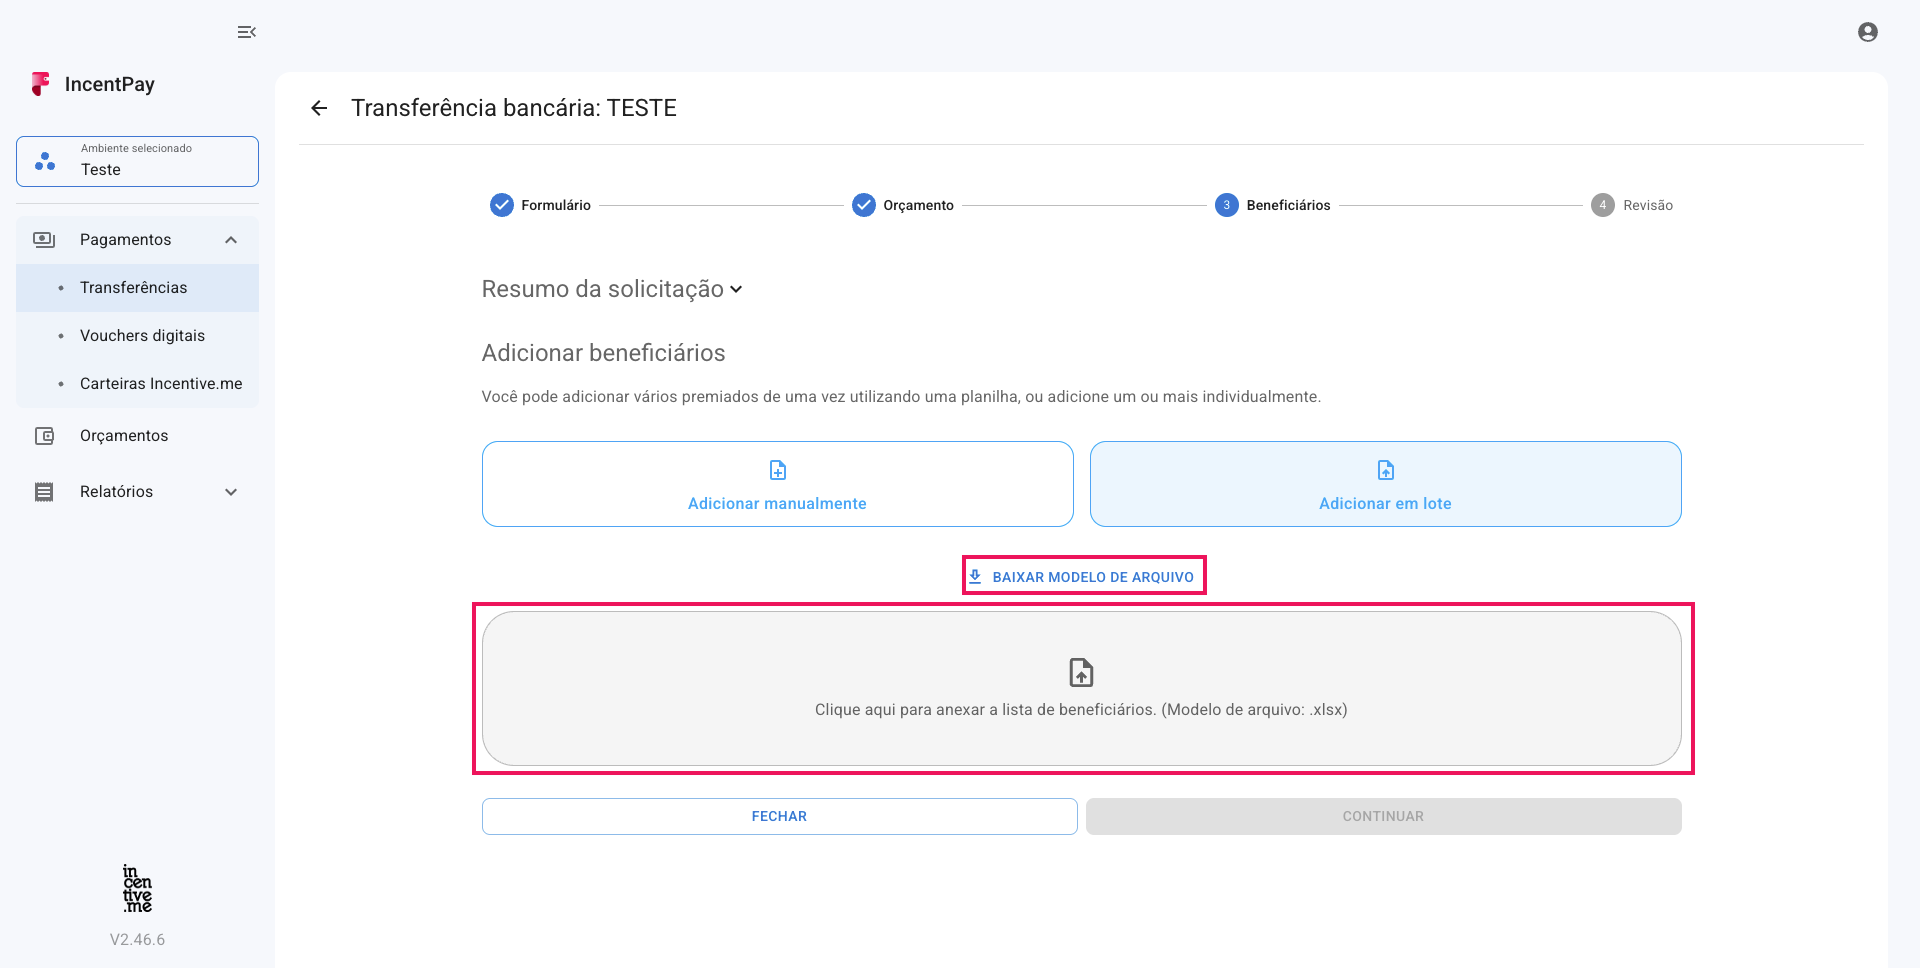The width and height of the screenshot is (1920, 968).
Task: Click the incentive.me logo at sidebar bottom
Action: [x=137, y=888]
